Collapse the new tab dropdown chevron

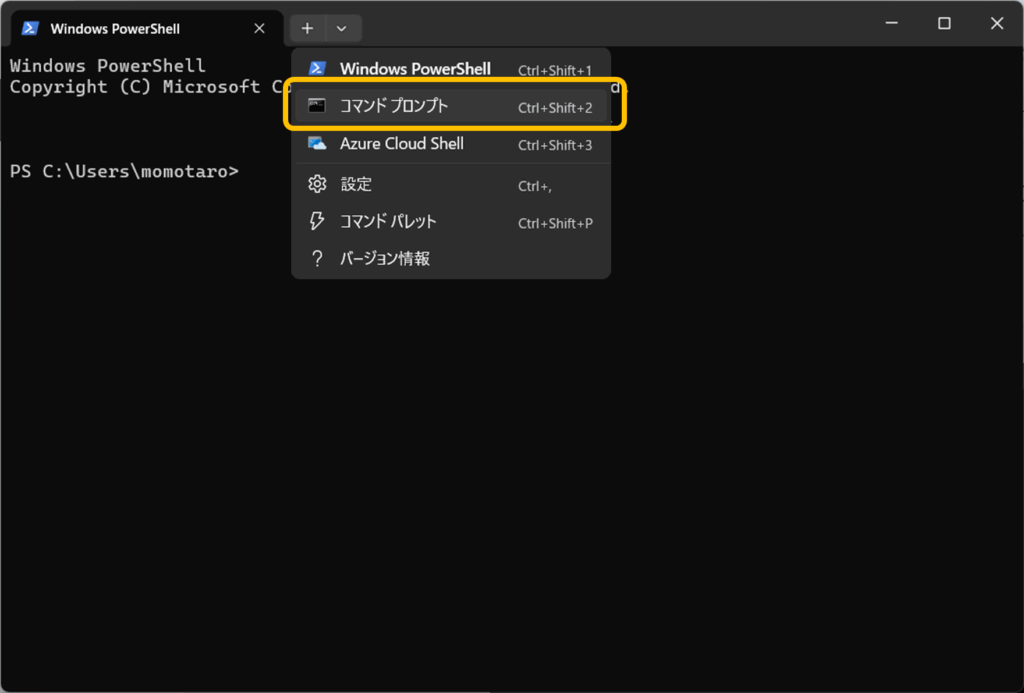point(342,28)
